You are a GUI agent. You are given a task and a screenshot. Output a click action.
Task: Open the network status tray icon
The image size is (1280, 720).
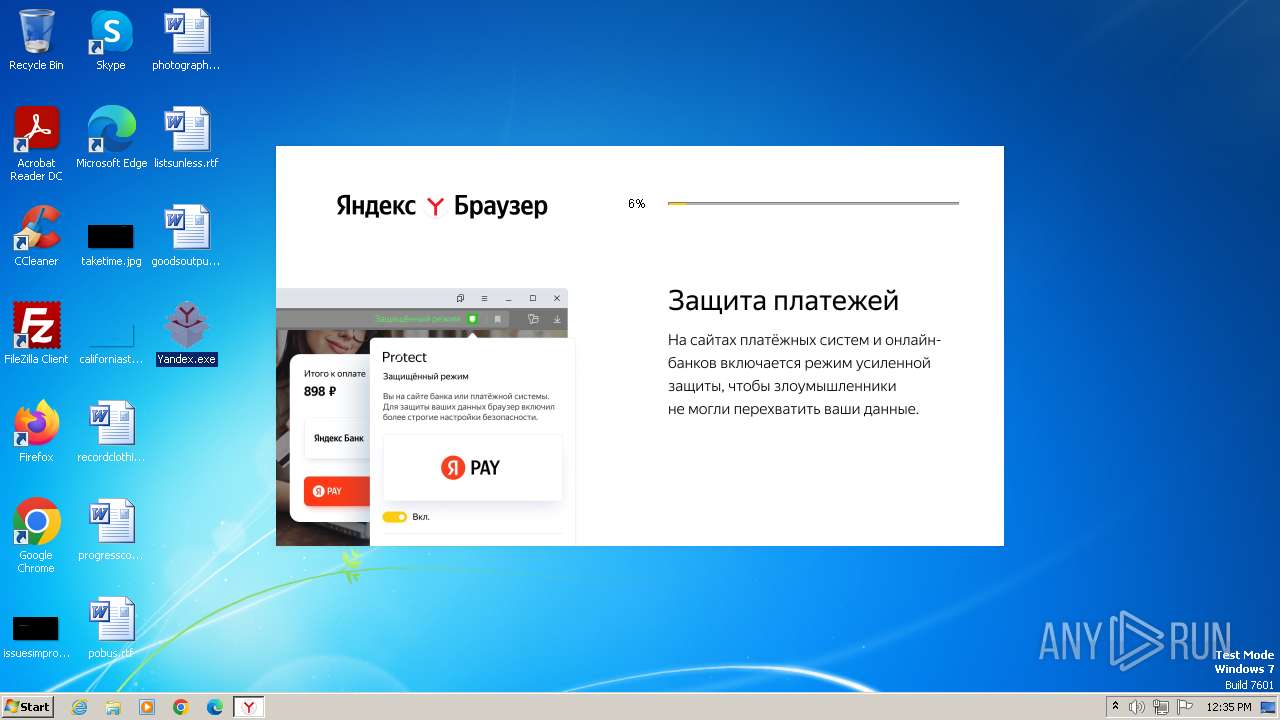[x=1161, y=707]
